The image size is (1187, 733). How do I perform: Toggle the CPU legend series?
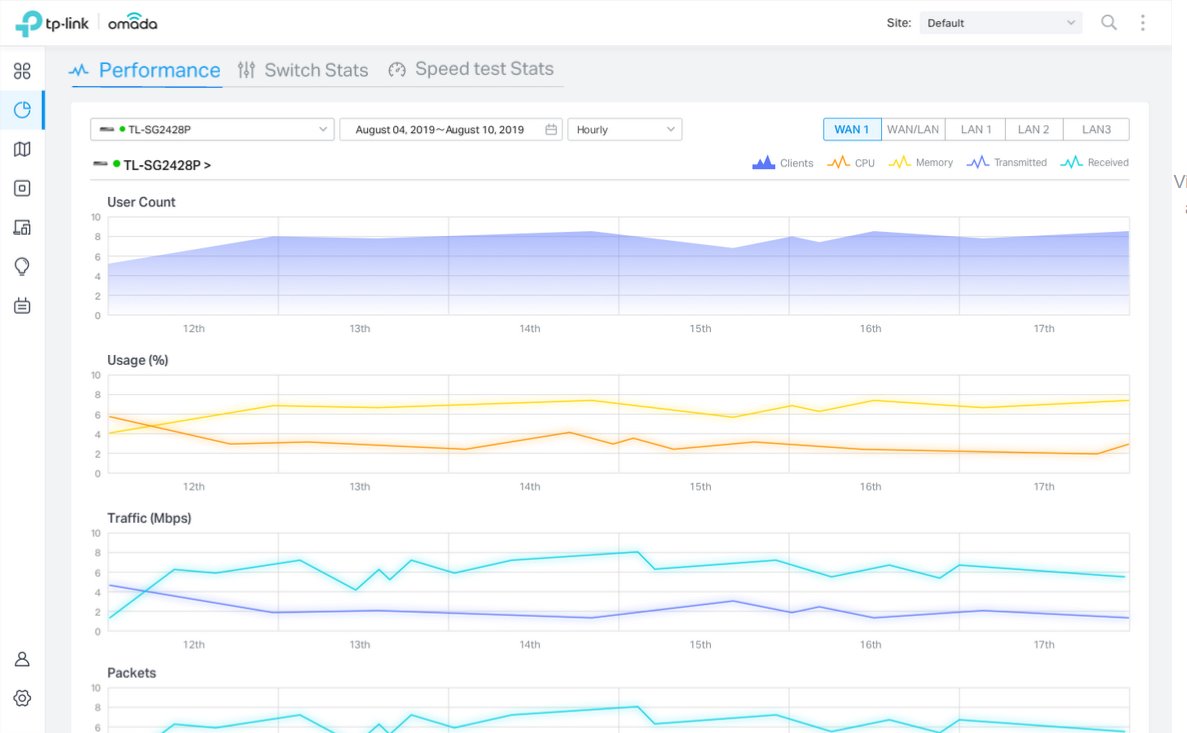click(851, 163)
